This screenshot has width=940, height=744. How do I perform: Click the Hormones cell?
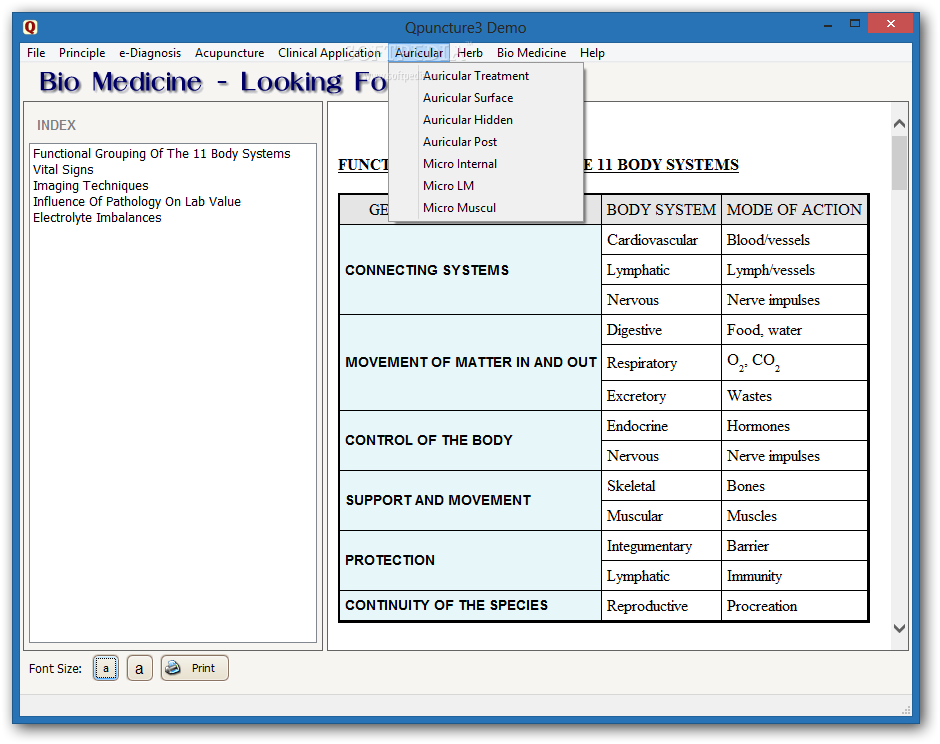(x=794, y=426)
